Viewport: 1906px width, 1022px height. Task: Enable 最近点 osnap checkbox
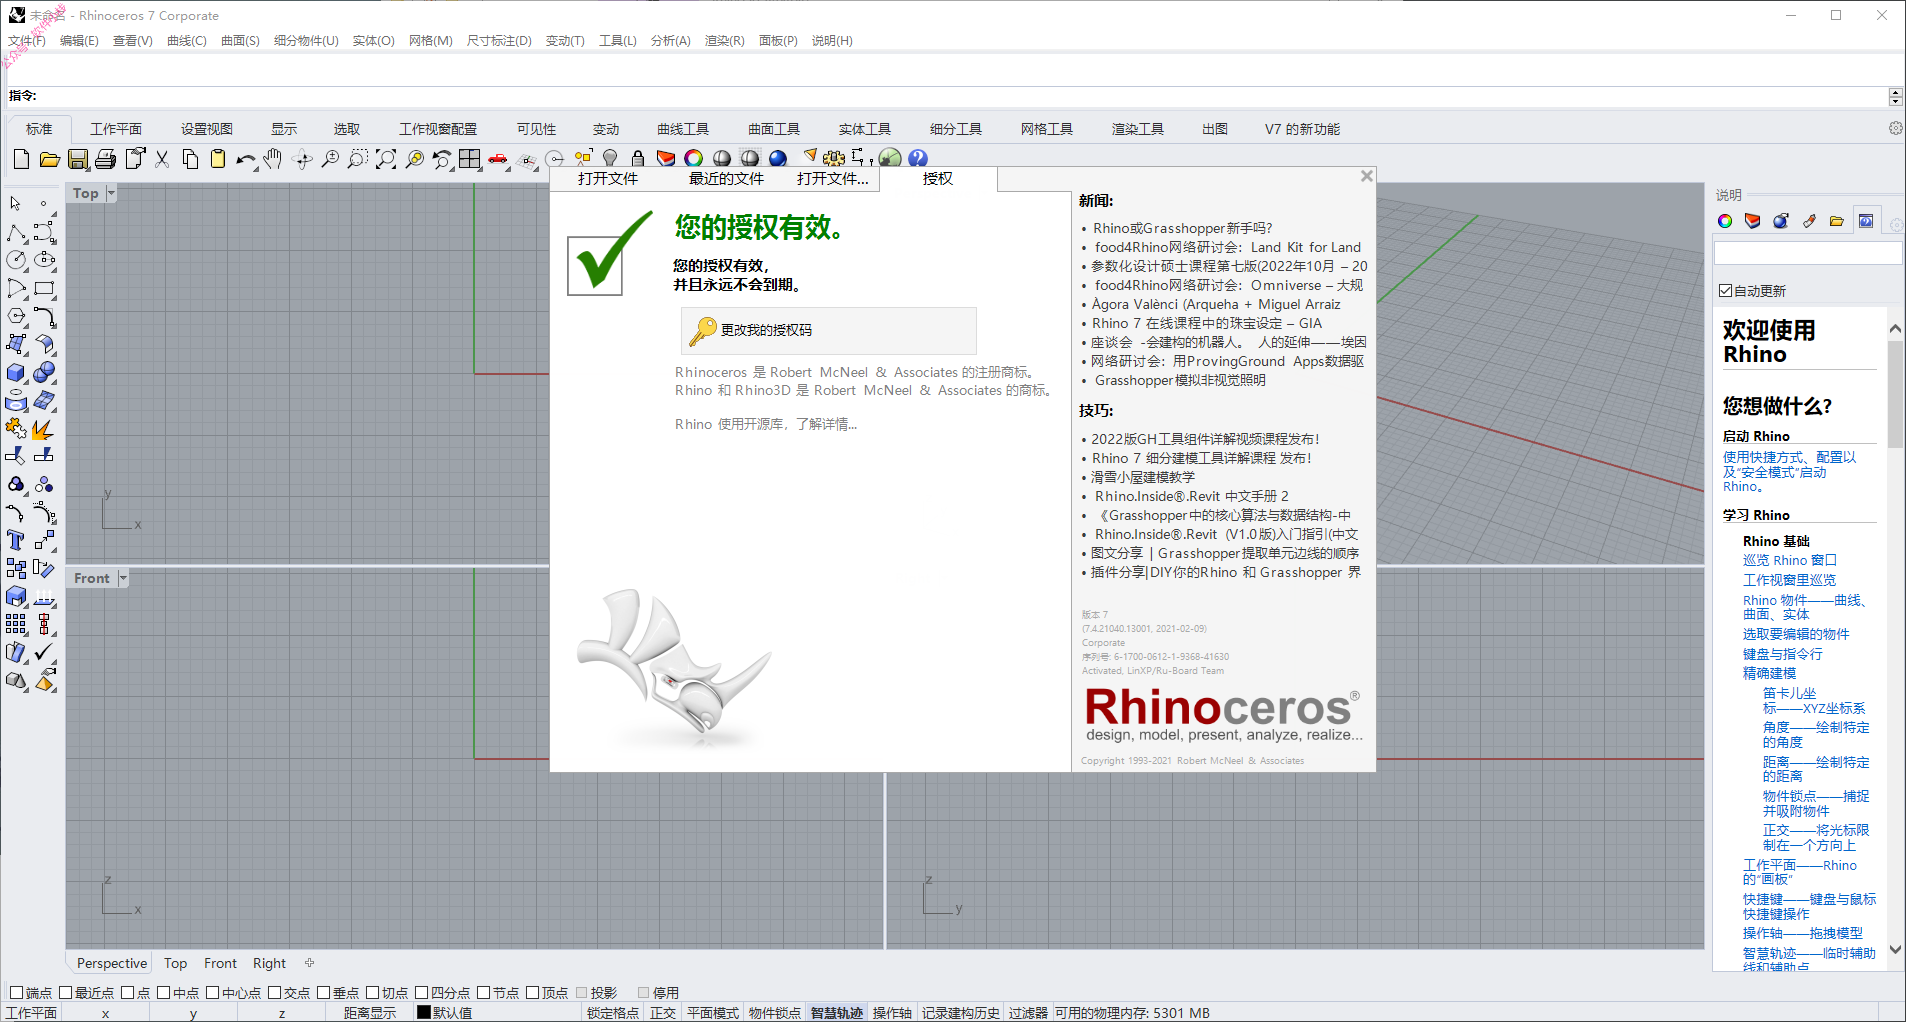click(x=66, y=993)
